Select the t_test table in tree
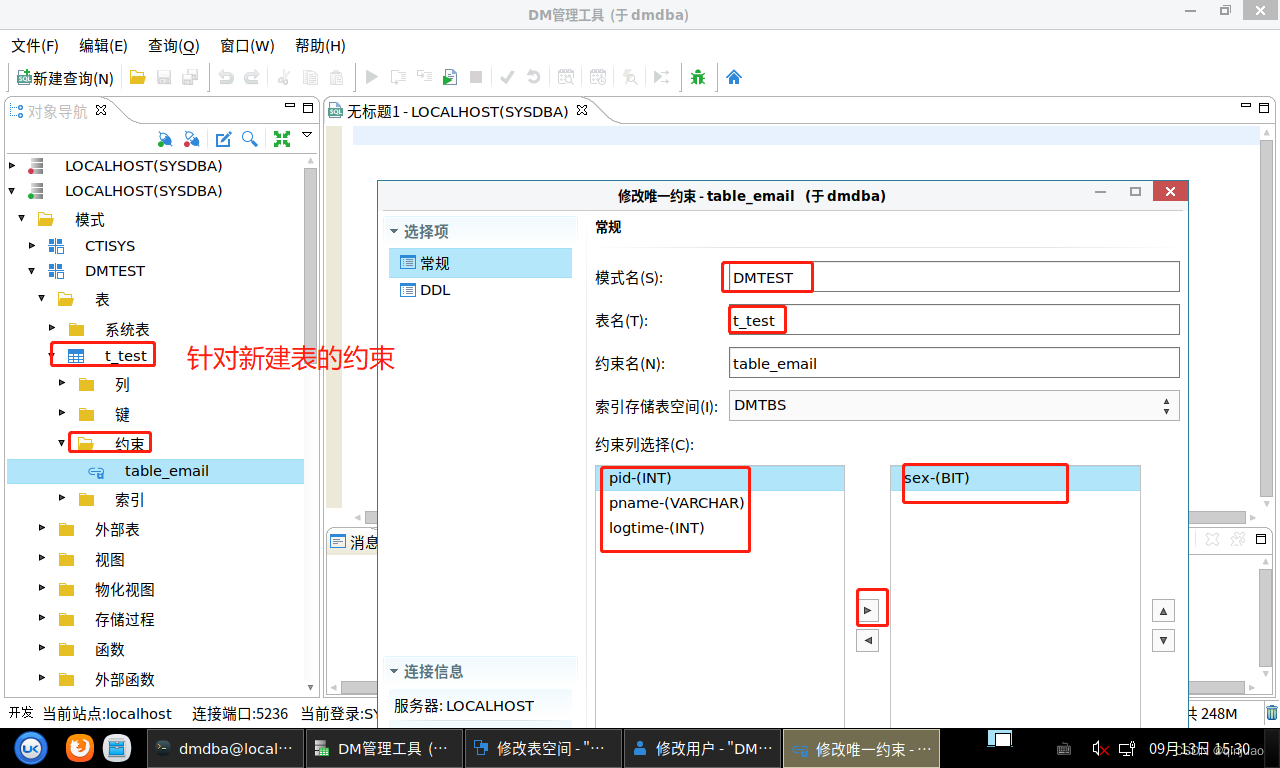 [125, 355]
